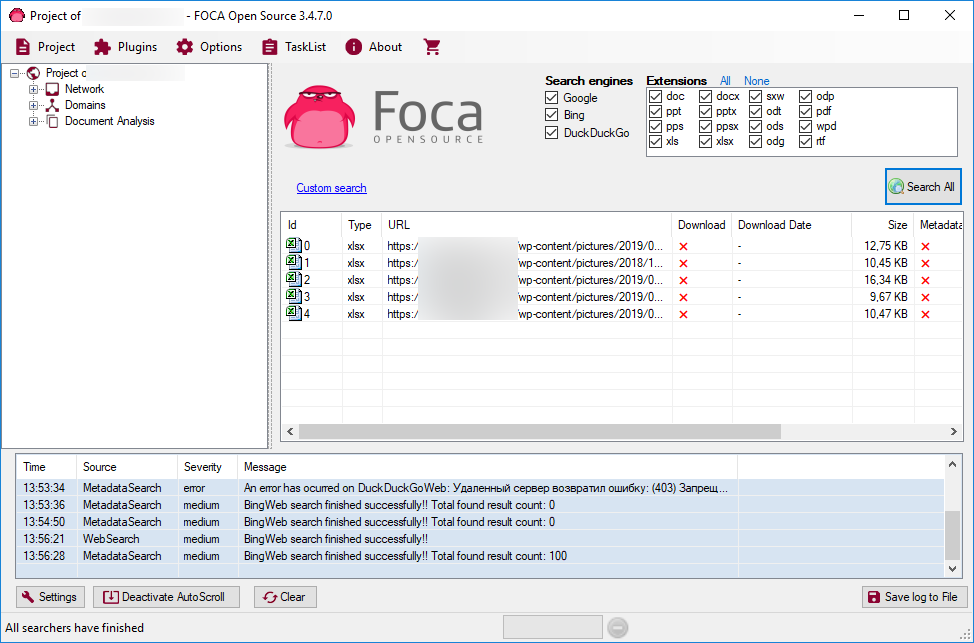Click the red X metadata status for row 0
Viewport: 974px width, 643px height.
pyautogui.click(x=925, y=247)
